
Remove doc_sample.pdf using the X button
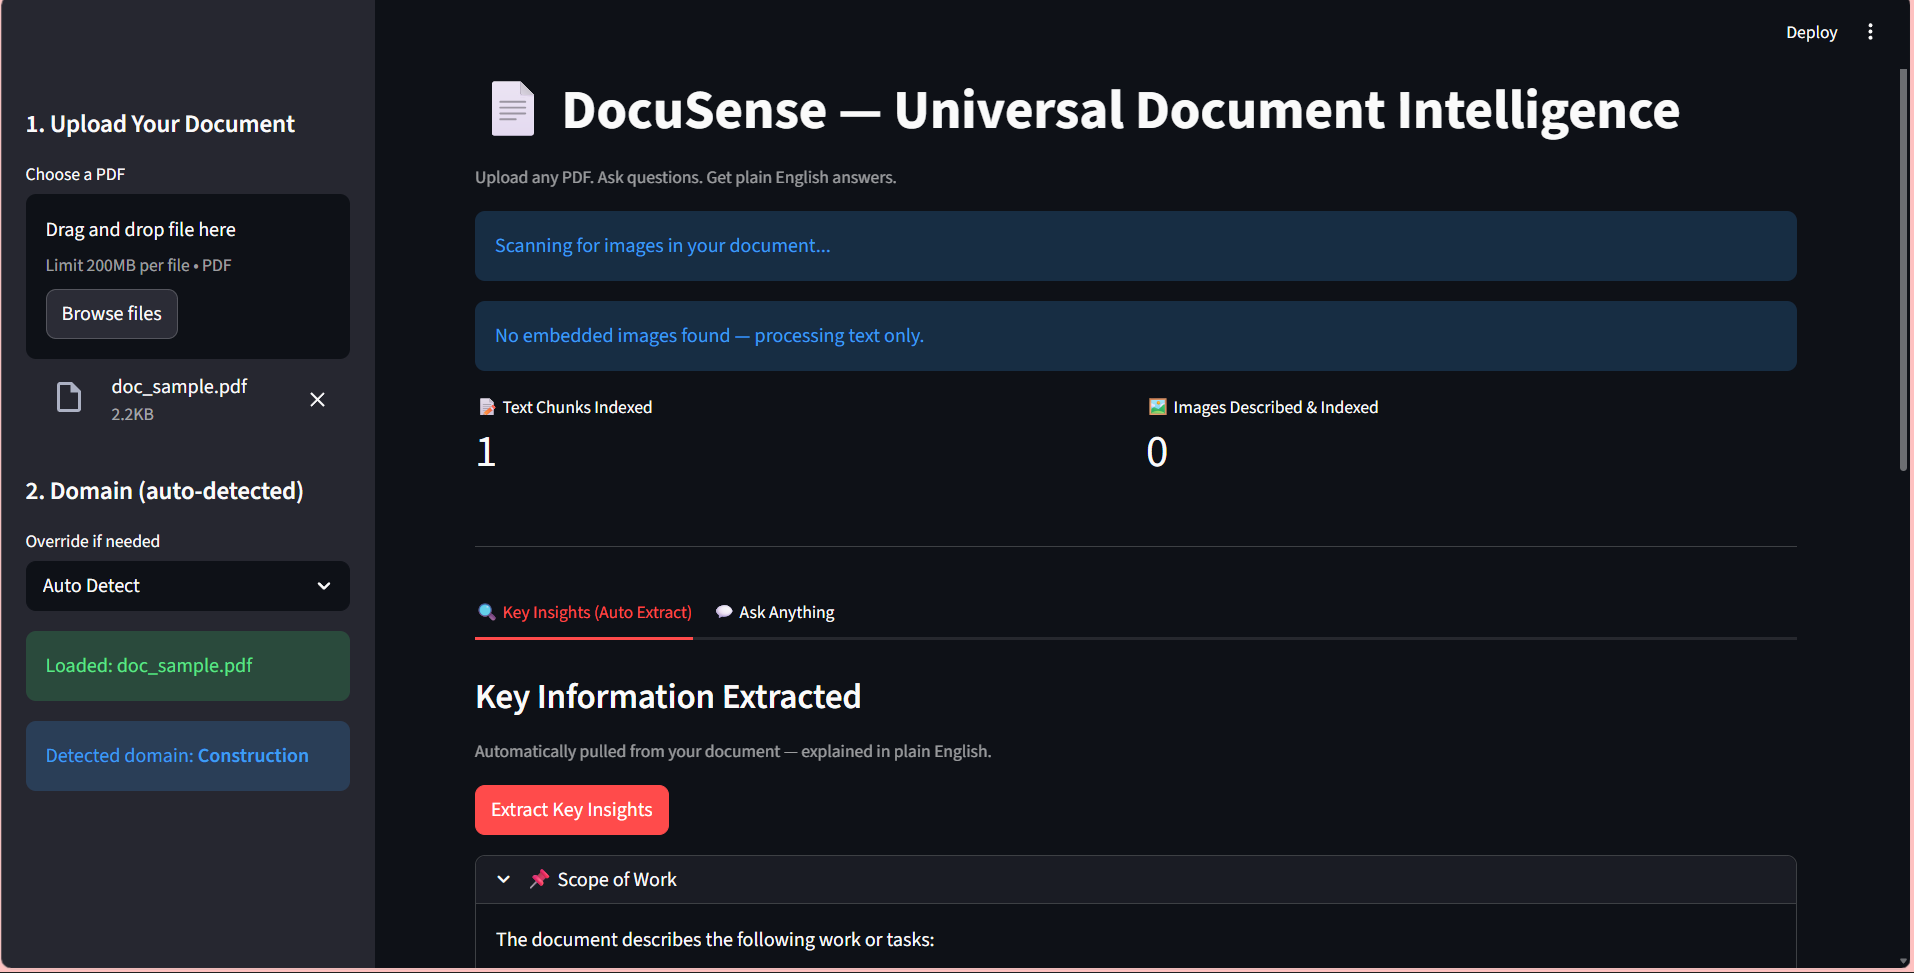pyautogui.click(x=317, y=399)
